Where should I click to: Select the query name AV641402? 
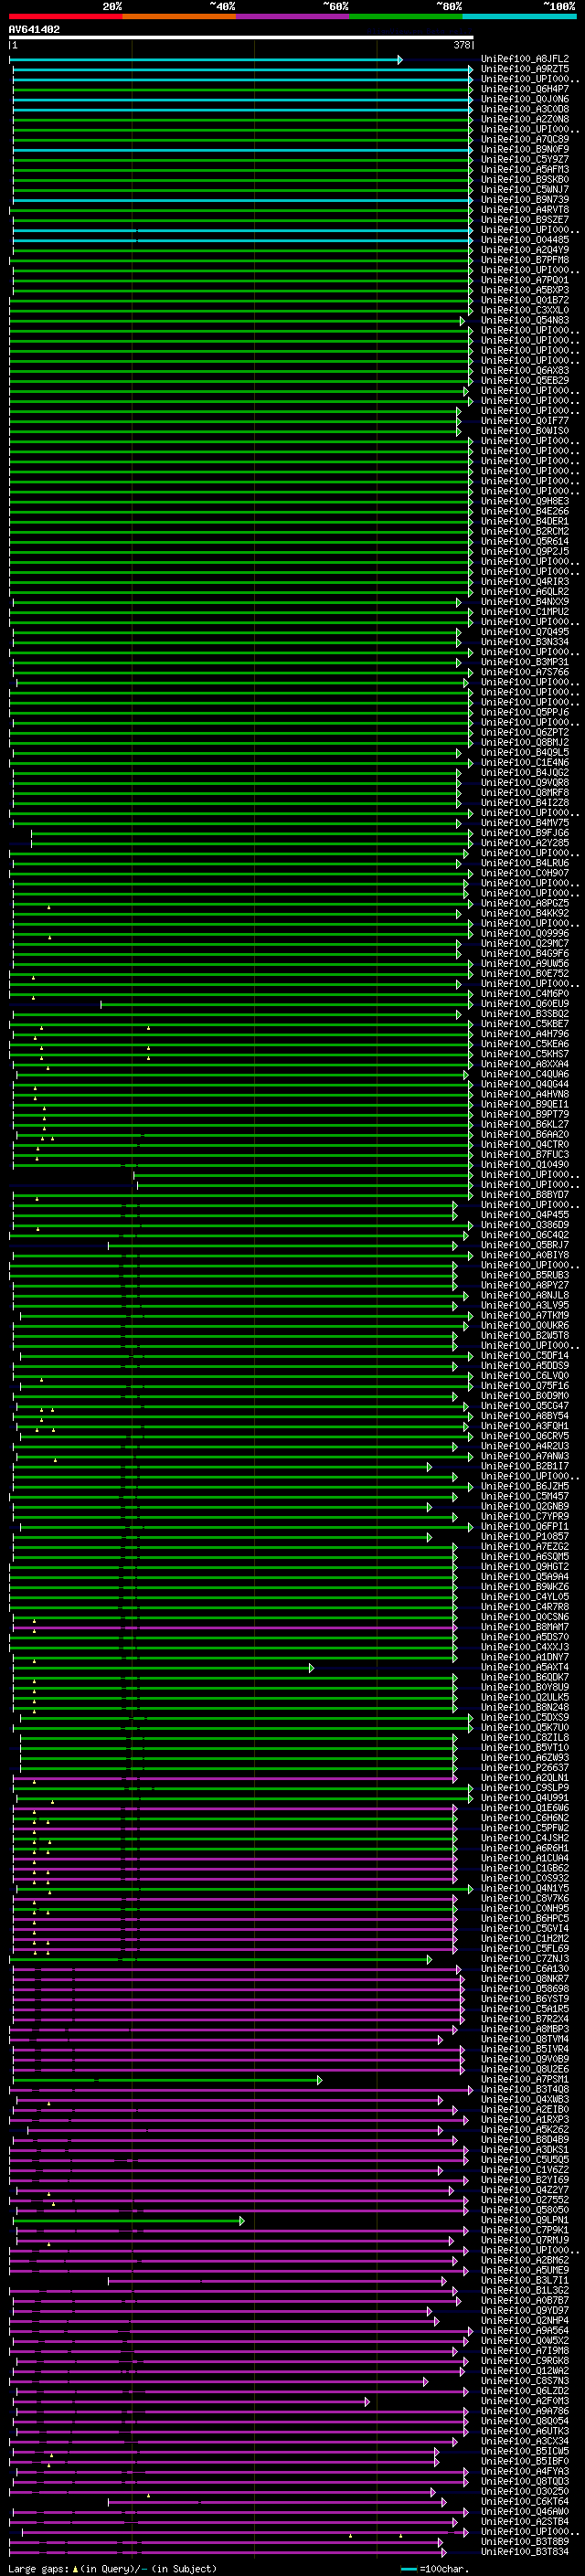(34, 30)
